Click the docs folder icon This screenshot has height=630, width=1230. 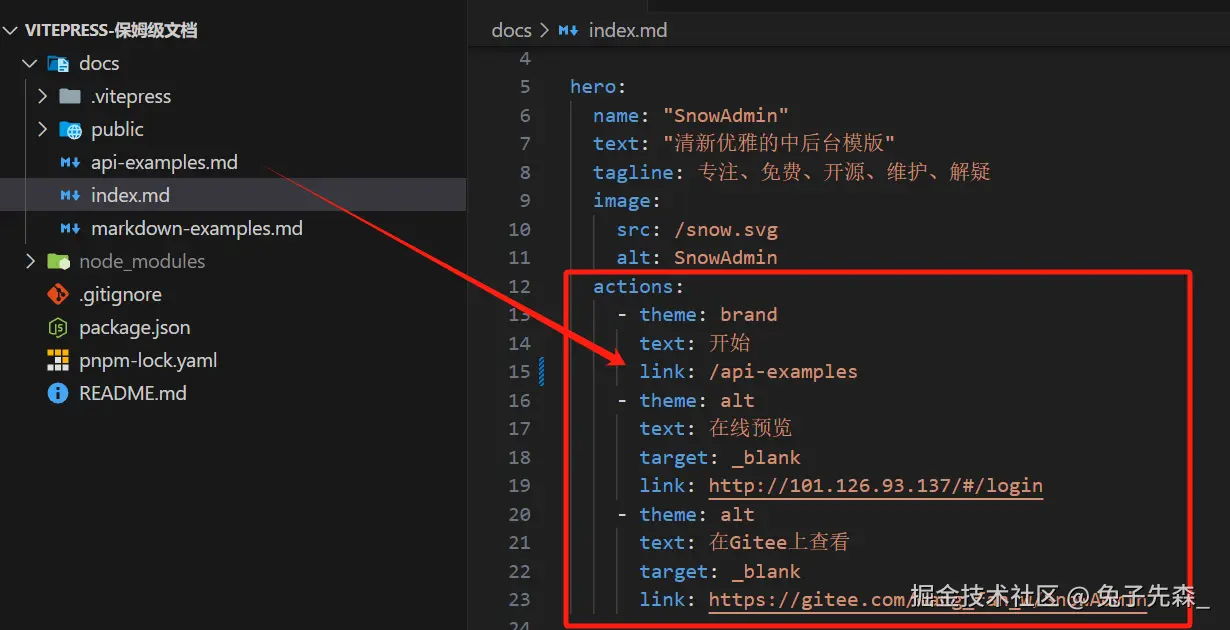coord(58,64)
